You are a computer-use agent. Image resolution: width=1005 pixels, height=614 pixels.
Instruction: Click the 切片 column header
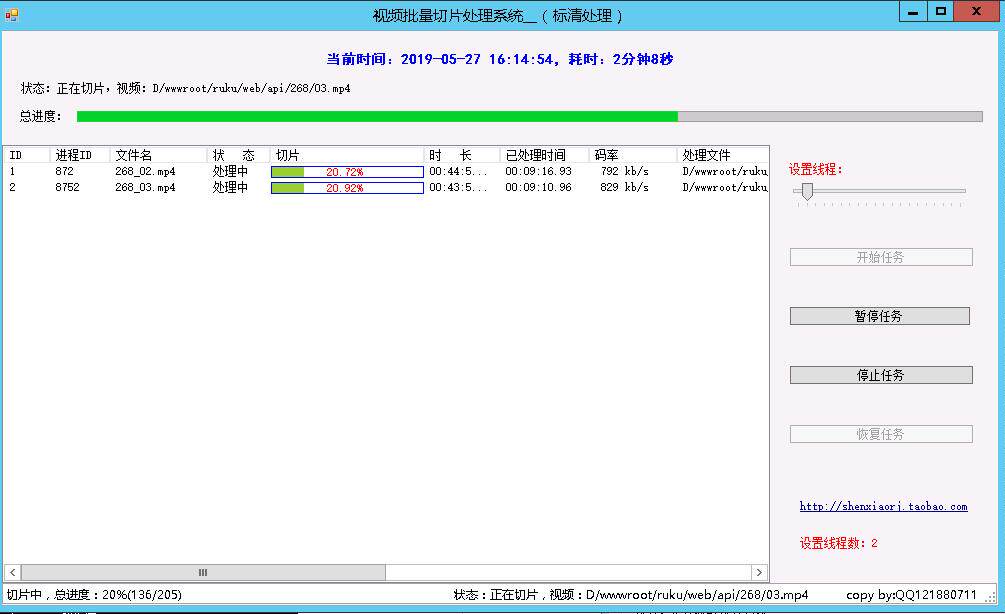click(347, 155)
